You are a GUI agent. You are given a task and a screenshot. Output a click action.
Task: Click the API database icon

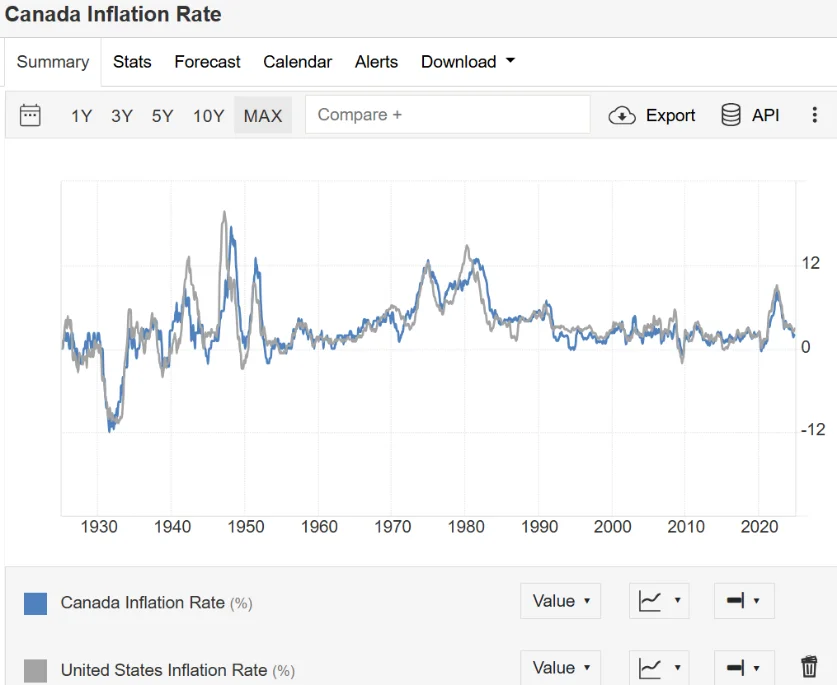731,115
